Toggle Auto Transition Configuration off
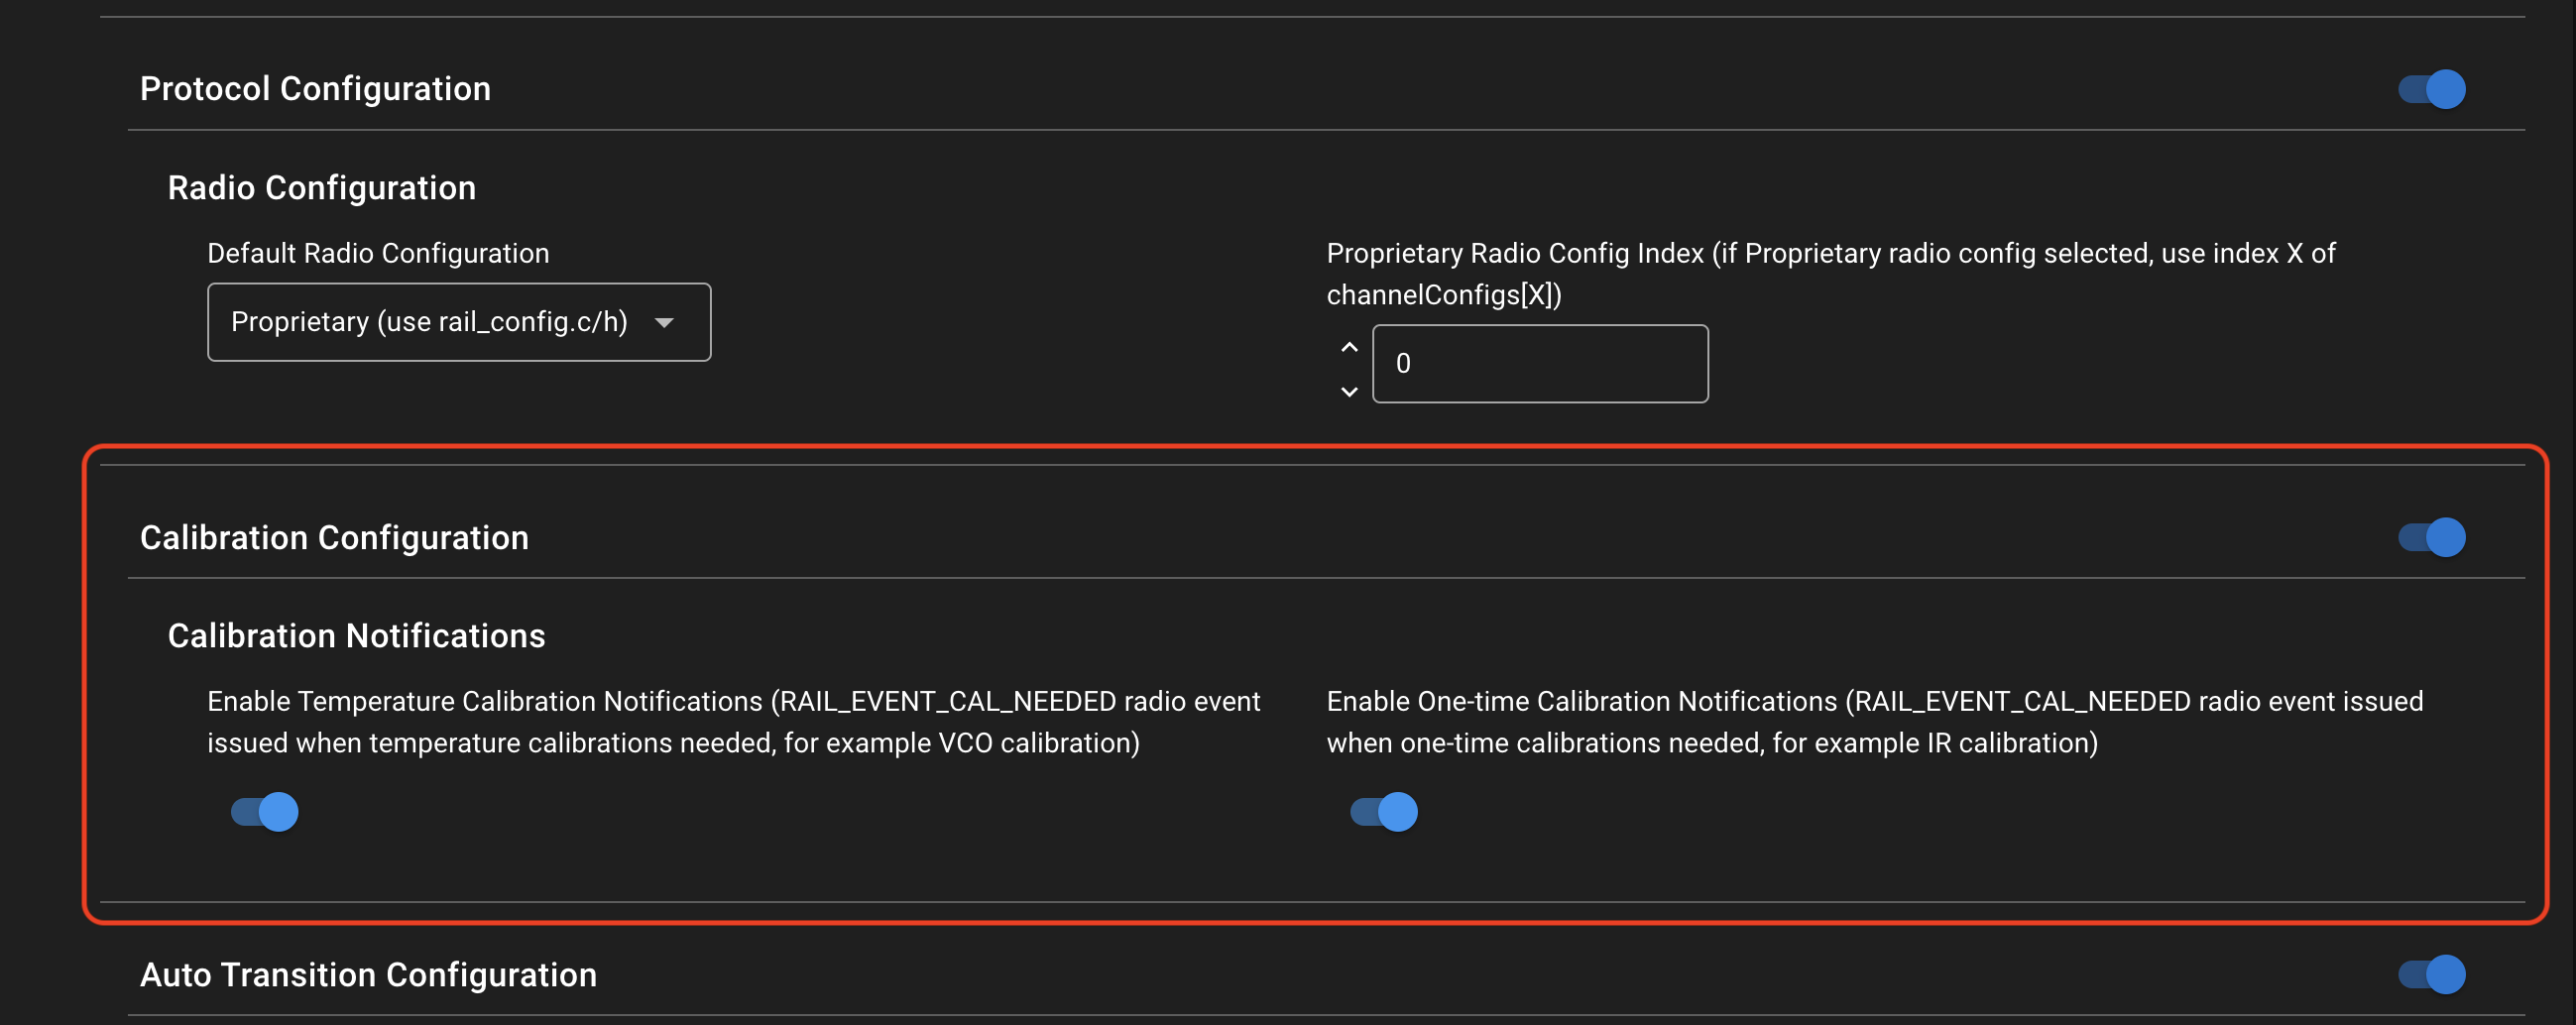This screenshot has height=1025, width=2576. coord(2432,973)
